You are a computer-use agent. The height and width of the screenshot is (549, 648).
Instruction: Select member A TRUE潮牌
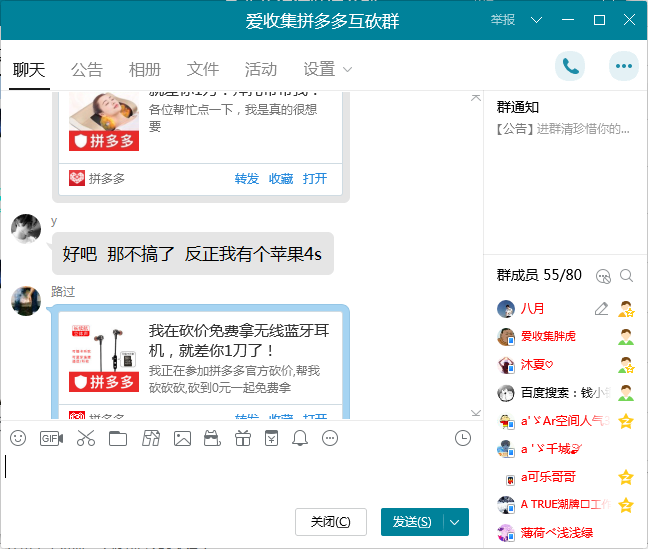coord(565,505)
